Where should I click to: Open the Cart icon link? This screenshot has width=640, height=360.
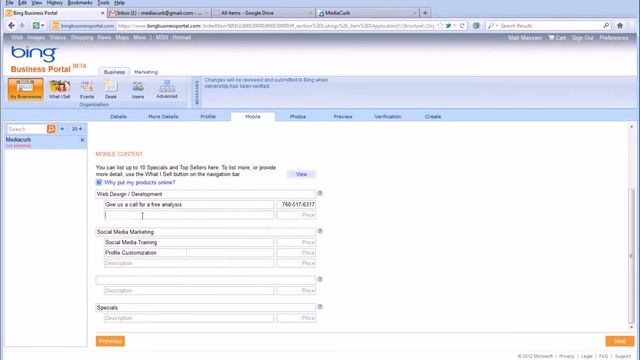point(557,38)
